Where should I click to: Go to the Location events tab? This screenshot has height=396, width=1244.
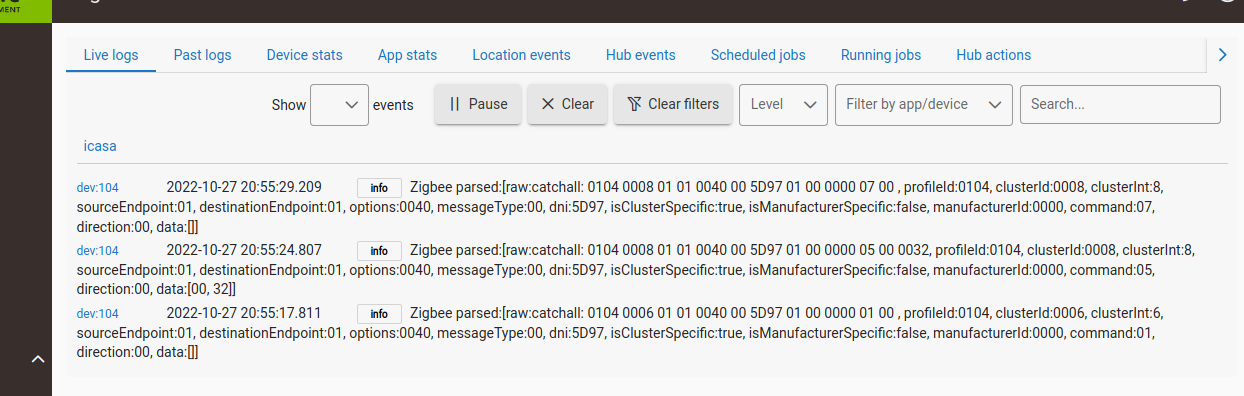(521, 55)
